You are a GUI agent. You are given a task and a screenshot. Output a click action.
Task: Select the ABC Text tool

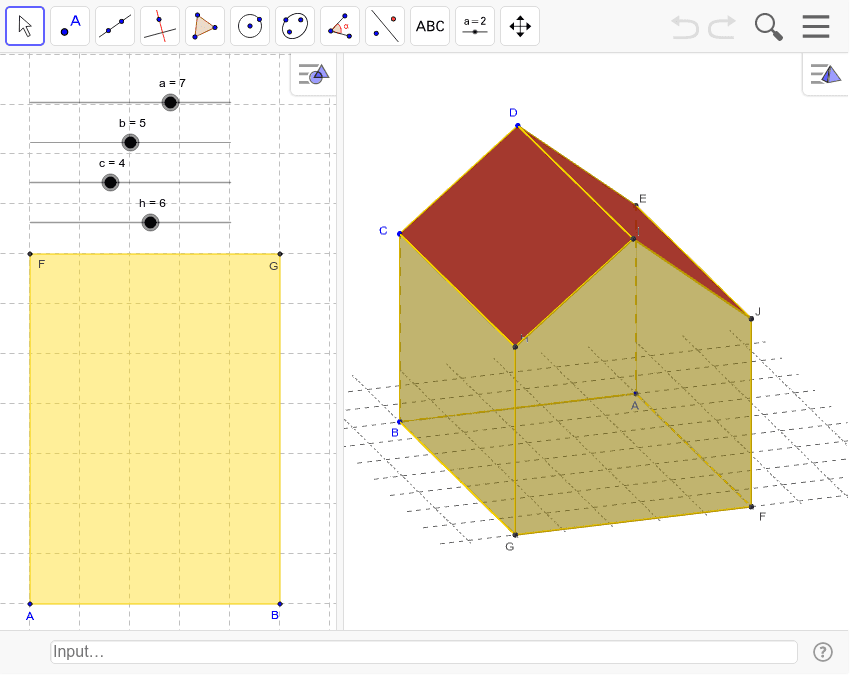coord(430,26)
